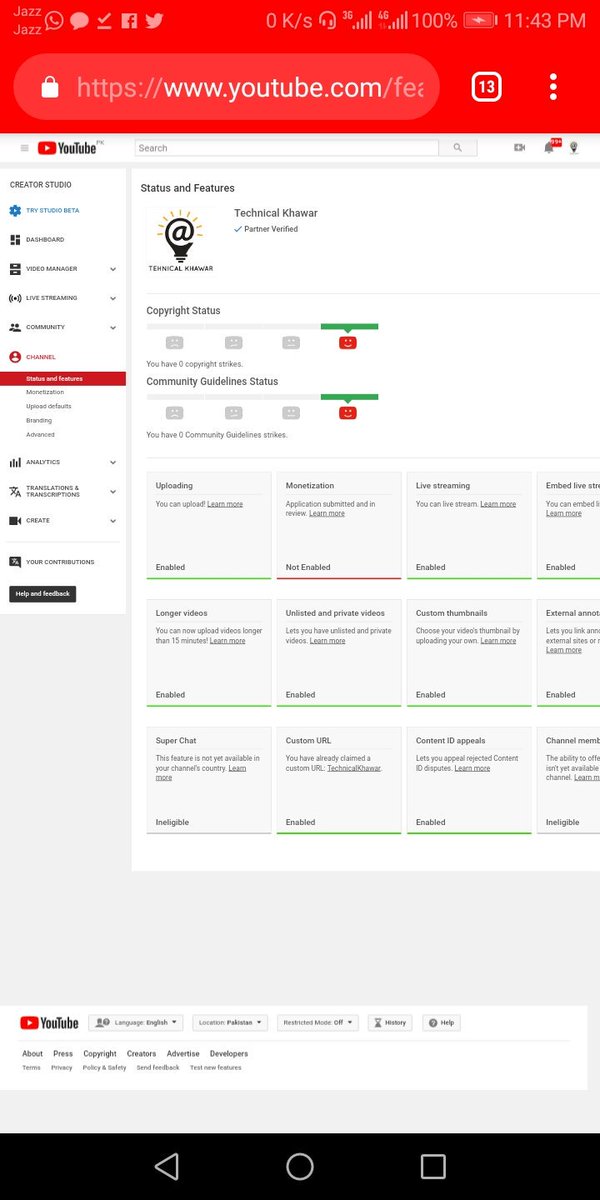The image size is (600, 1200).
Task: Click the Channel person icon
Action: coord(15,357)
